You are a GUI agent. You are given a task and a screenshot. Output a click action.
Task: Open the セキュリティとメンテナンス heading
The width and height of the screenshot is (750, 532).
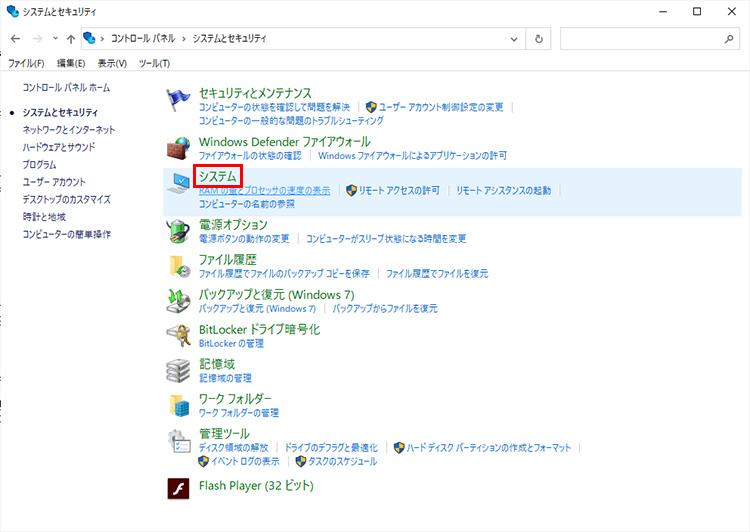pyautogui.click(x=255, y=93)
